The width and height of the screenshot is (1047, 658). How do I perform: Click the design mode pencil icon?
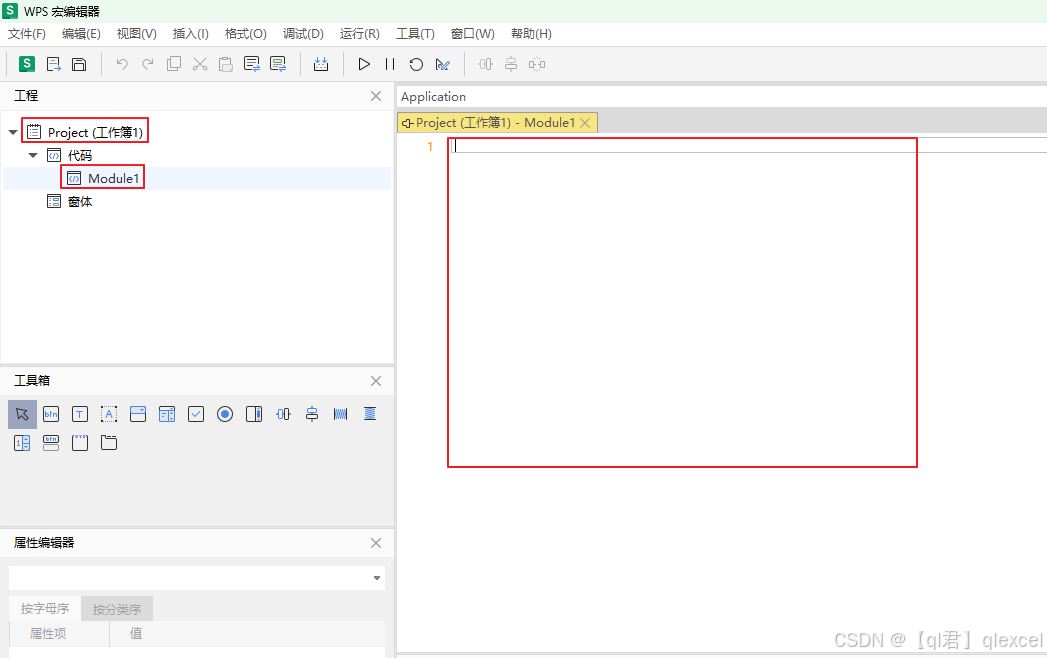click(442, 64)
